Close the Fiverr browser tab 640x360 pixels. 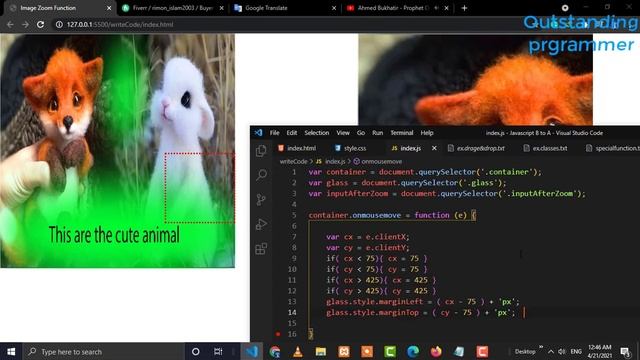pos(222,8)
